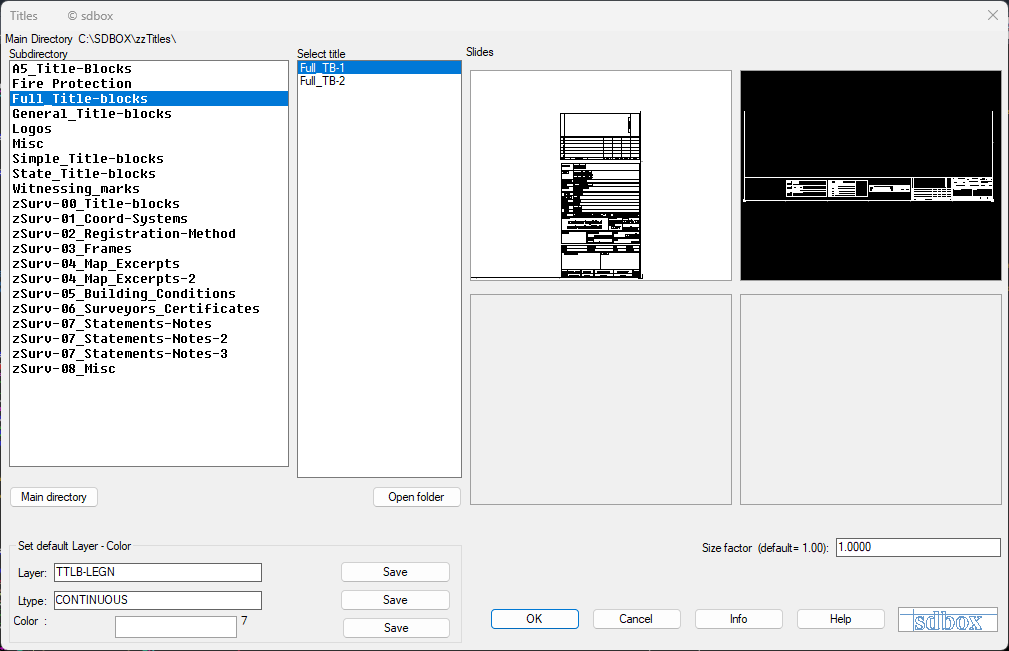Choose zSurv-02_Registration-Method entry

(149, 234)
